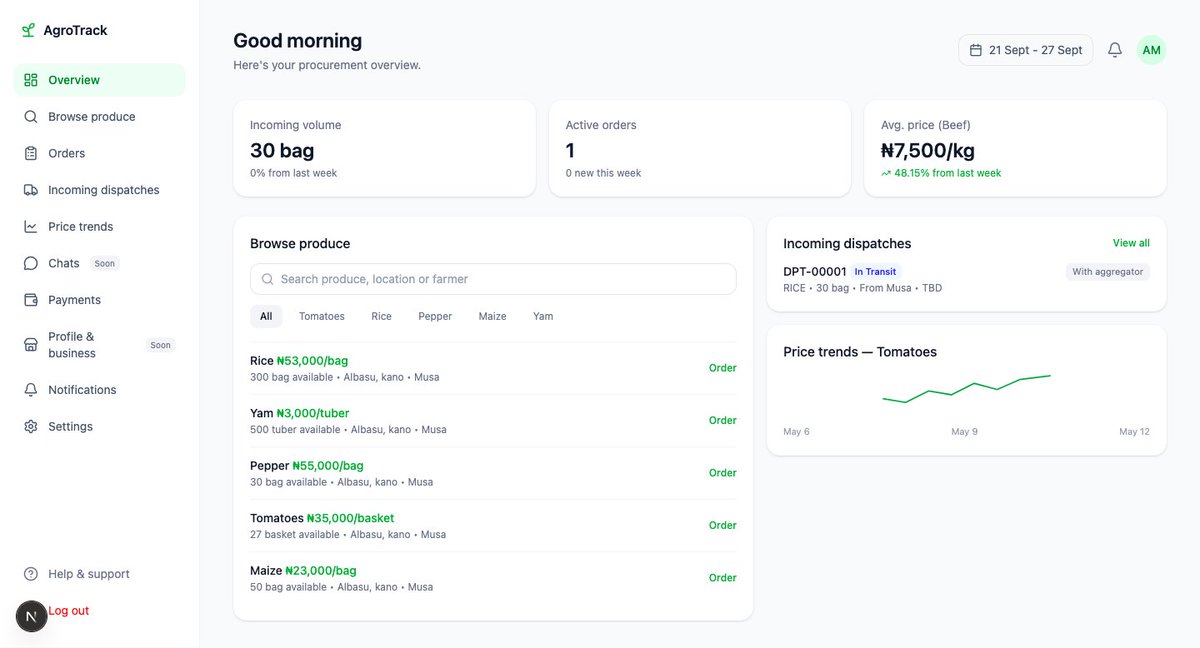Filter produce by Tomatoes
The width and height of the screenshot is (1200, 648).
tap(322, 316)
